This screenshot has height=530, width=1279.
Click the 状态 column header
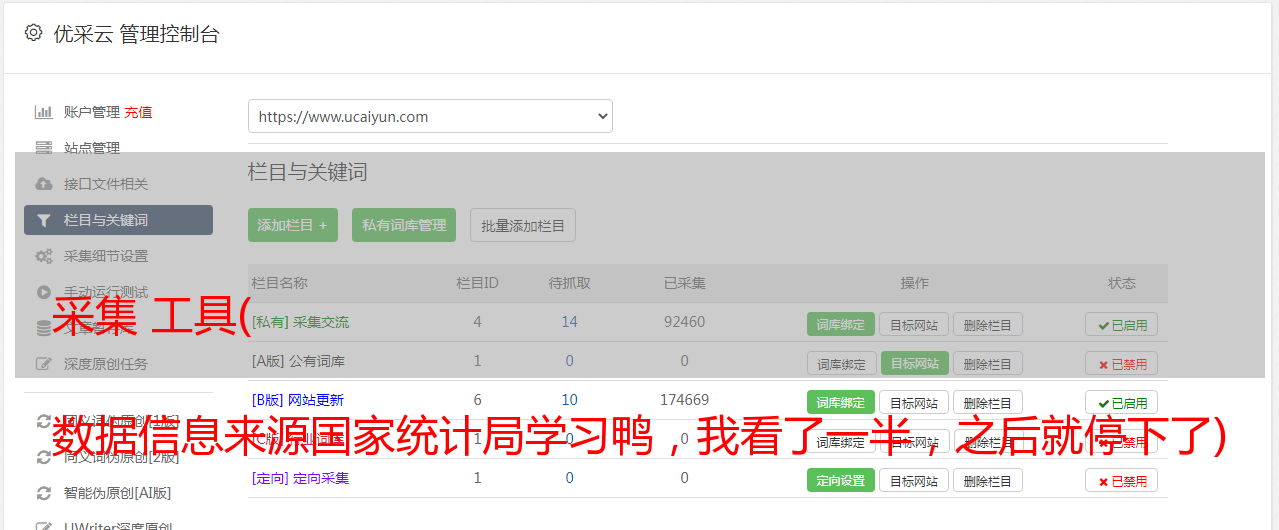[x=1121, y=283]
